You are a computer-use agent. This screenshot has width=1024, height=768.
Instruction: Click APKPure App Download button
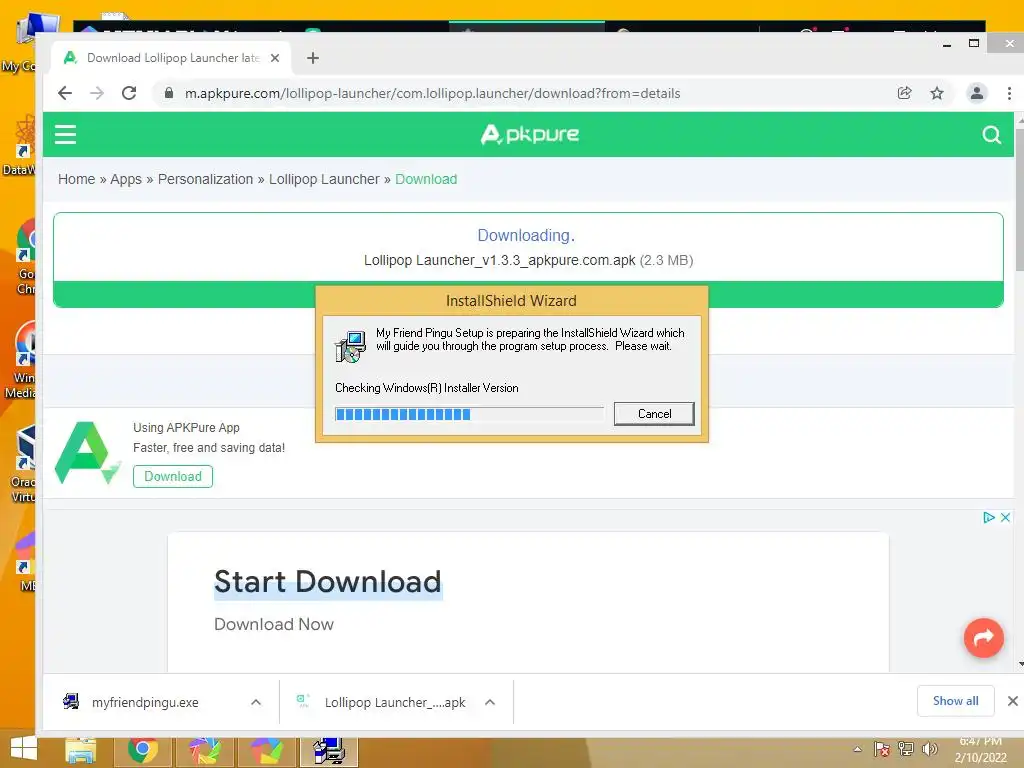172,476
